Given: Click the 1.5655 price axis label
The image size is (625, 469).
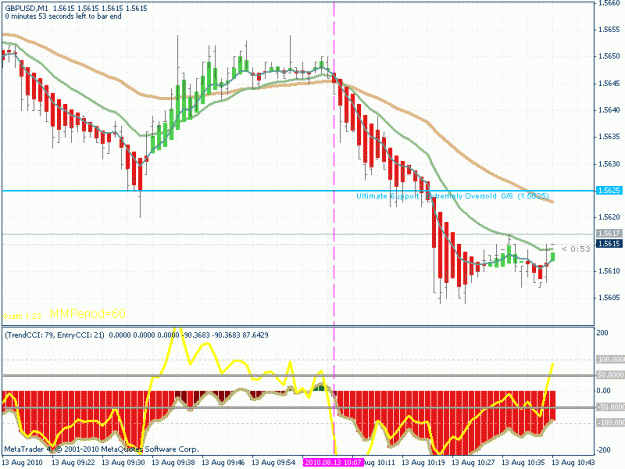Looking at the screenshot, I should (x=609, y=29).
